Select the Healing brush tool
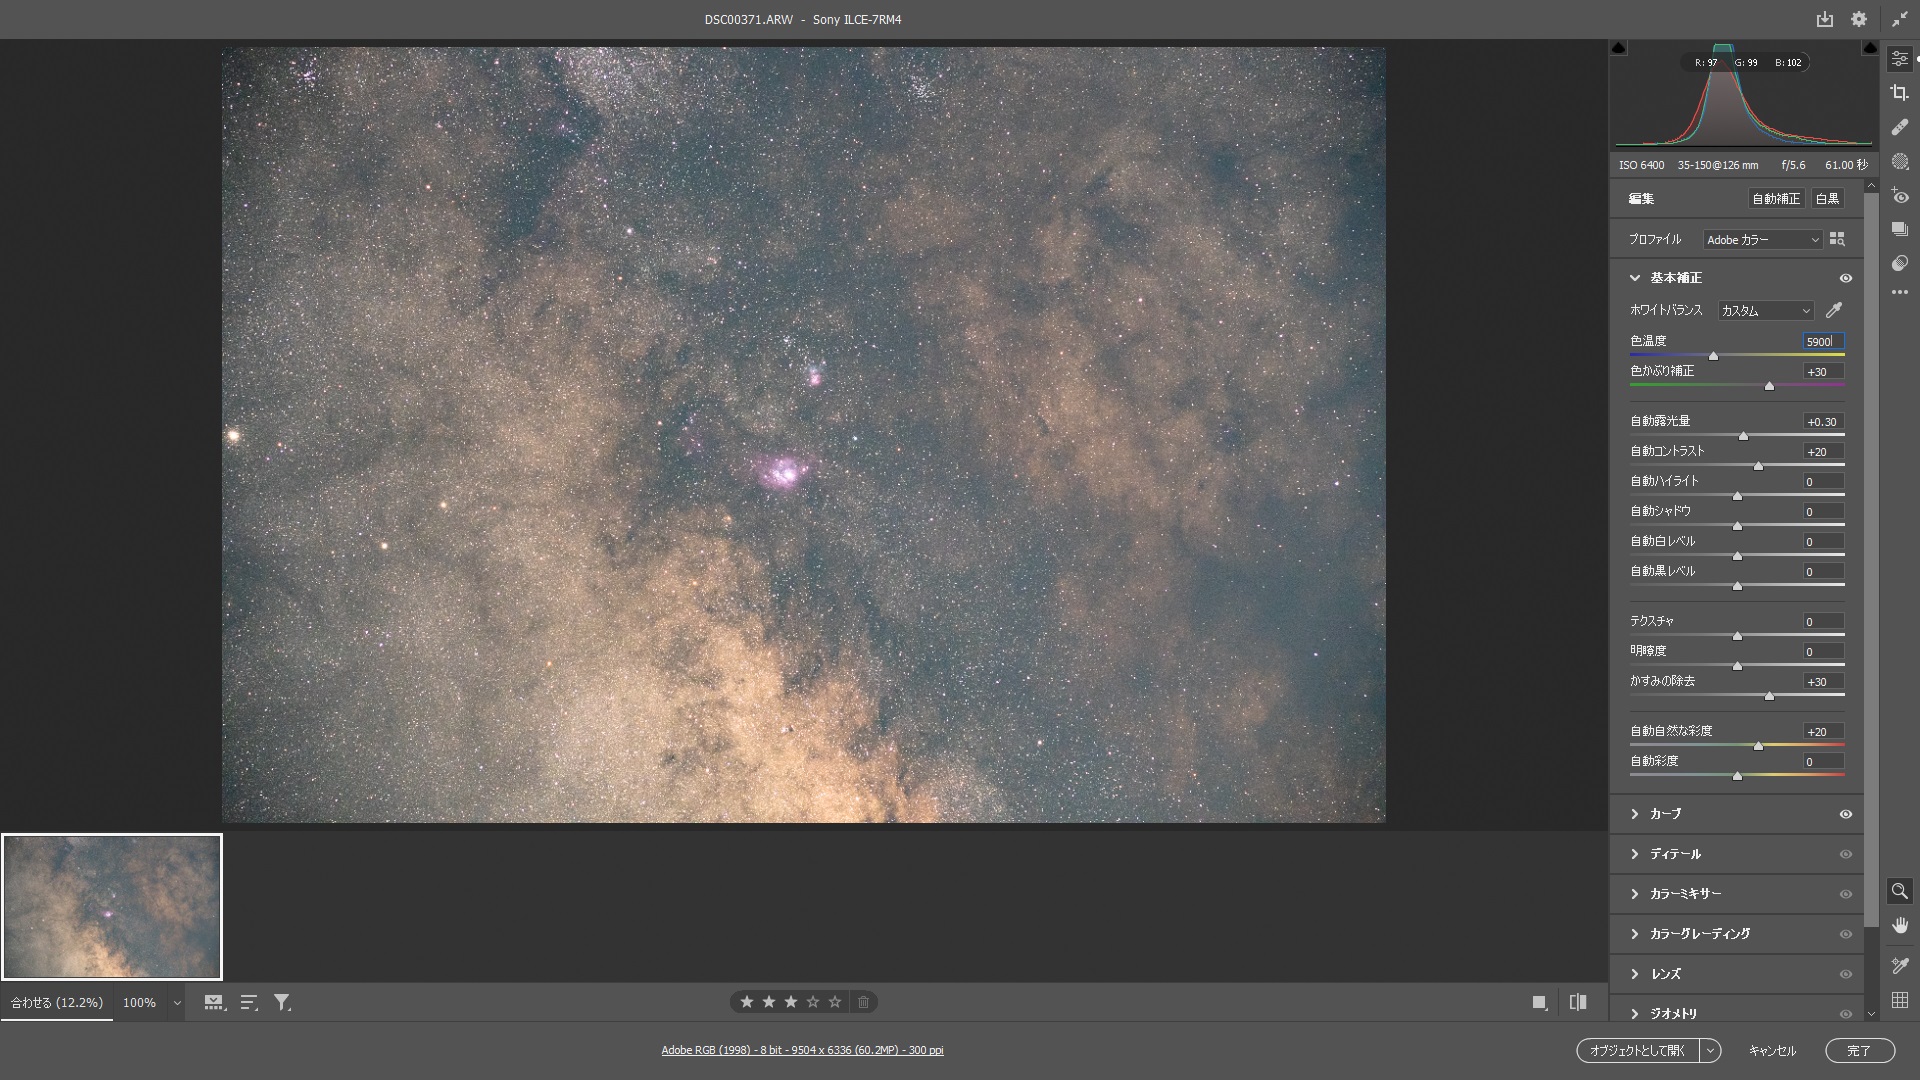The image size is (1920, 1080). (x=1899, y=127)
